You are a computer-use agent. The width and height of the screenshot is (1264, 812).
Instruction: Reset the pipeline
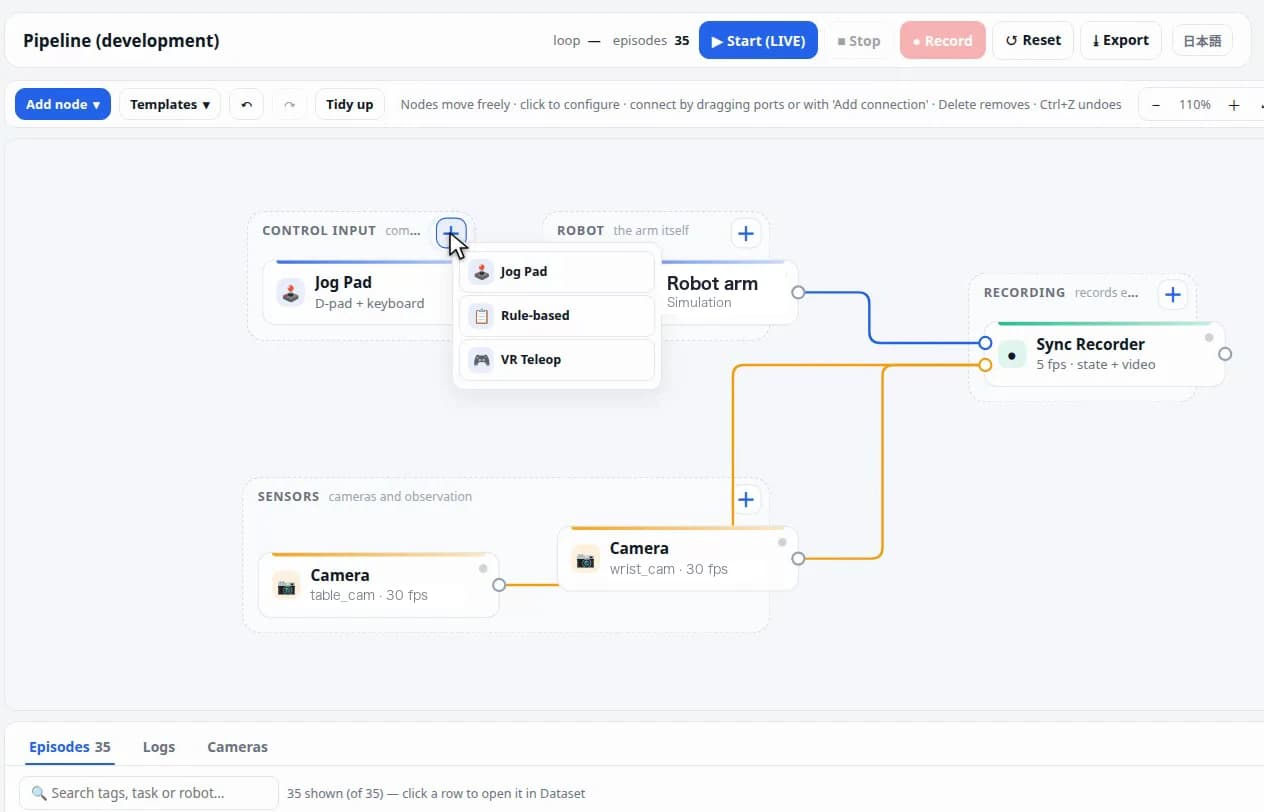(x=1033, y=40)
